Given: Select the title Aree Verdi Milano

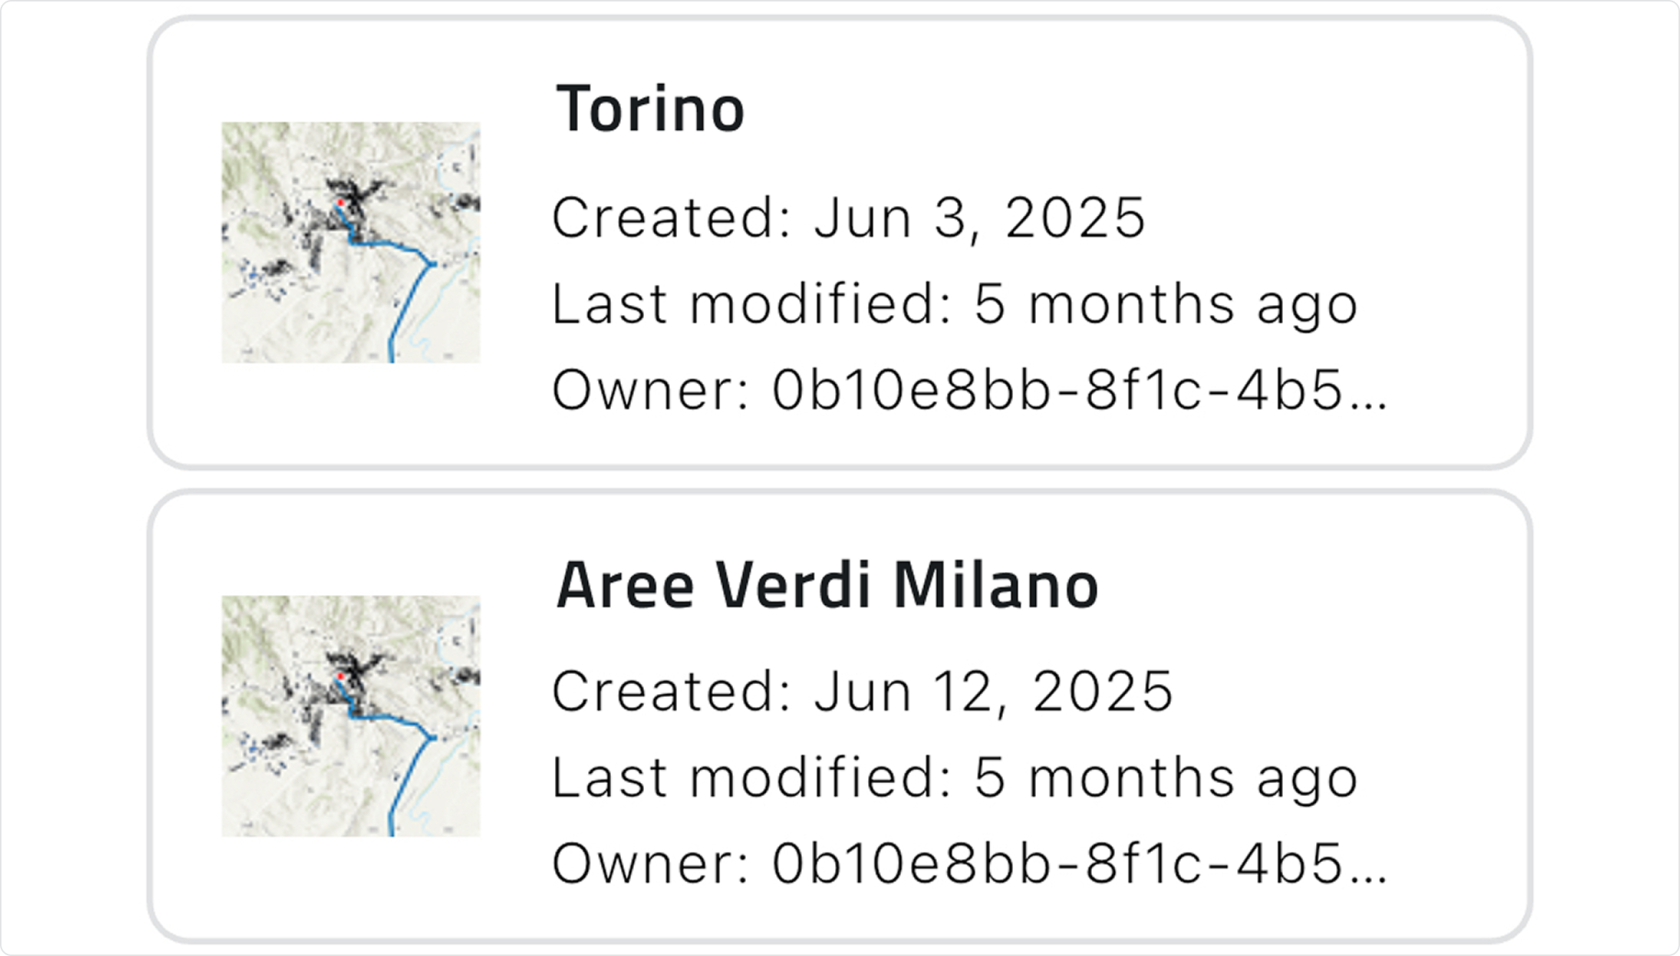Looking at the screenshot, I should 828,588.
